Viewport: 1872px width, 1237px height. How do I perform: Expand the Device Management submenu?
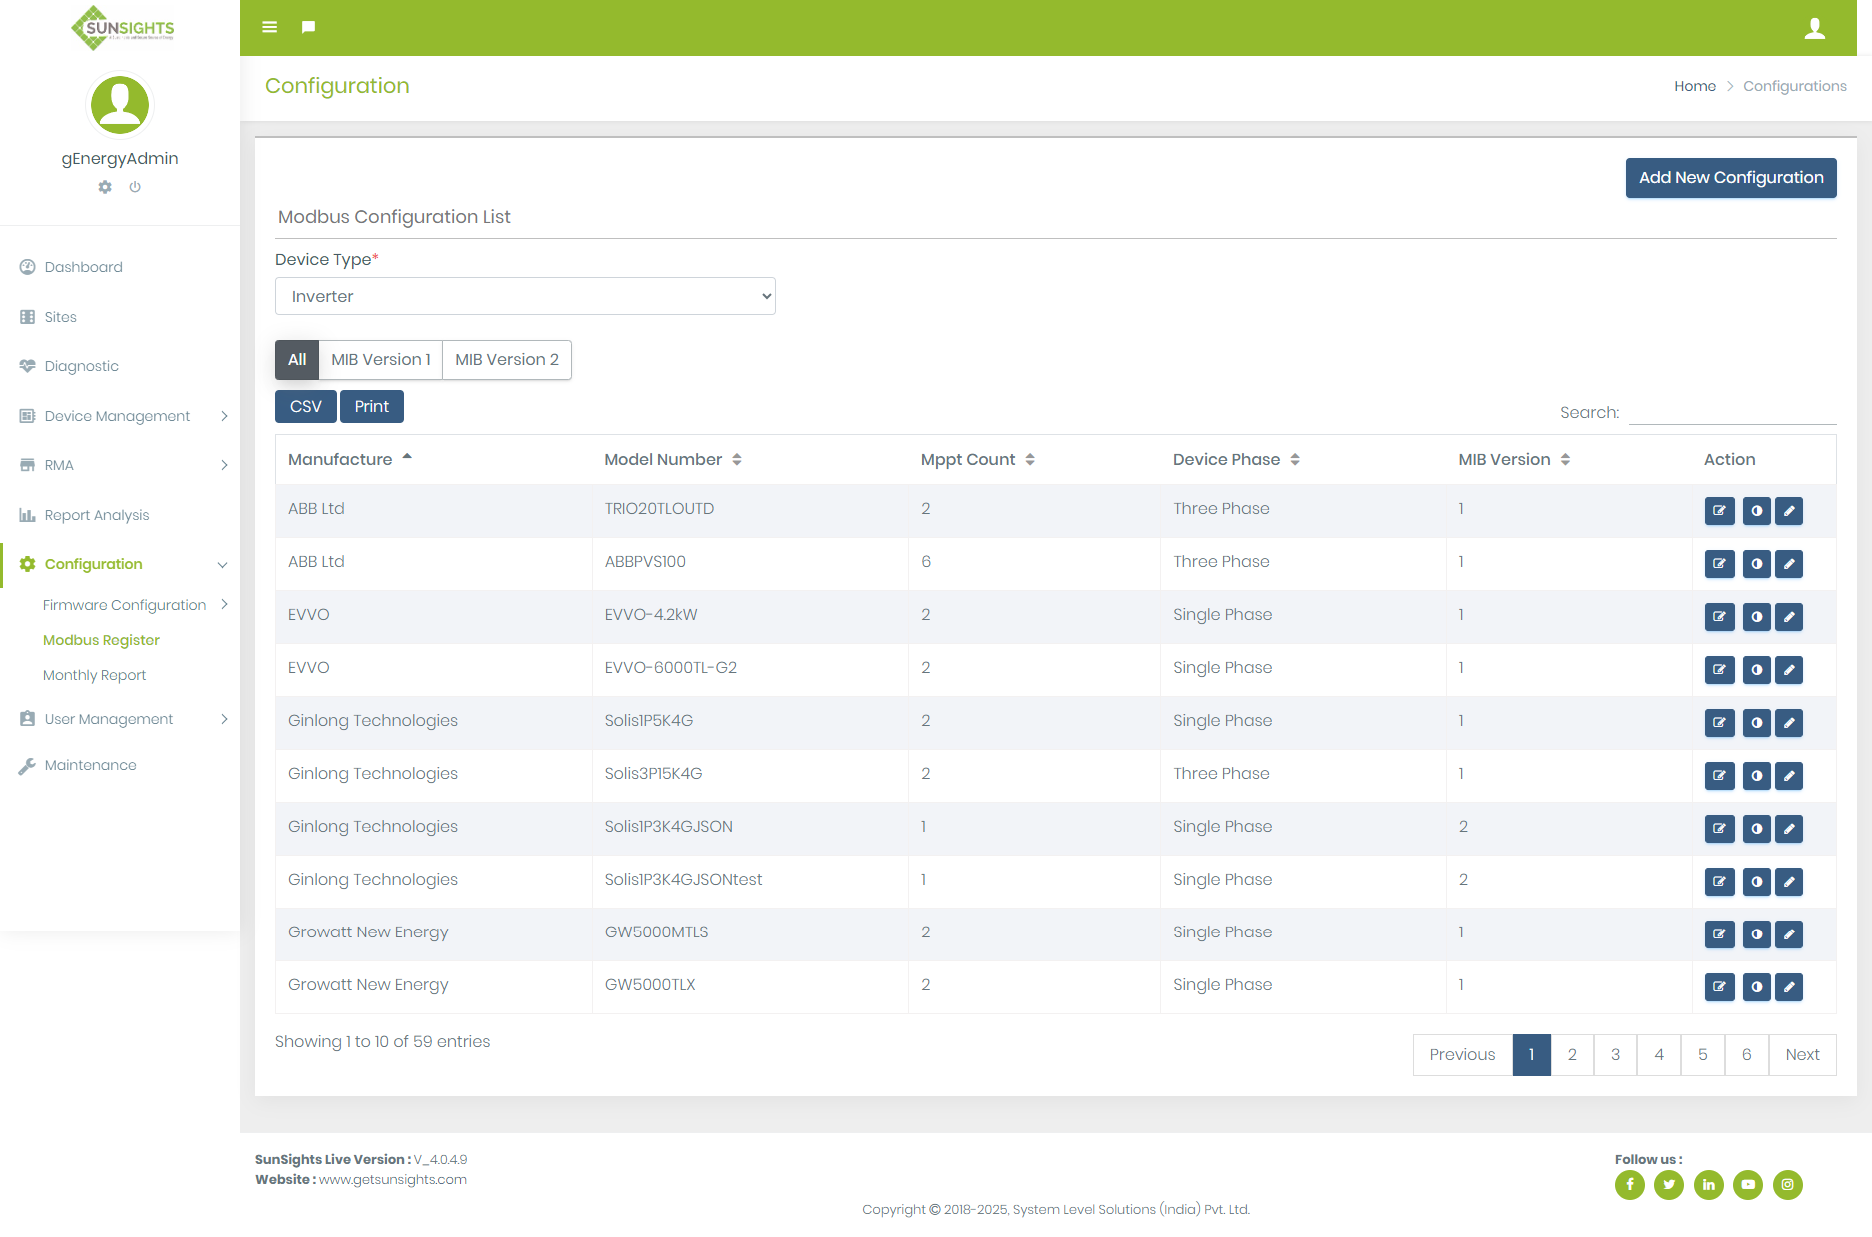click(116, 416)
